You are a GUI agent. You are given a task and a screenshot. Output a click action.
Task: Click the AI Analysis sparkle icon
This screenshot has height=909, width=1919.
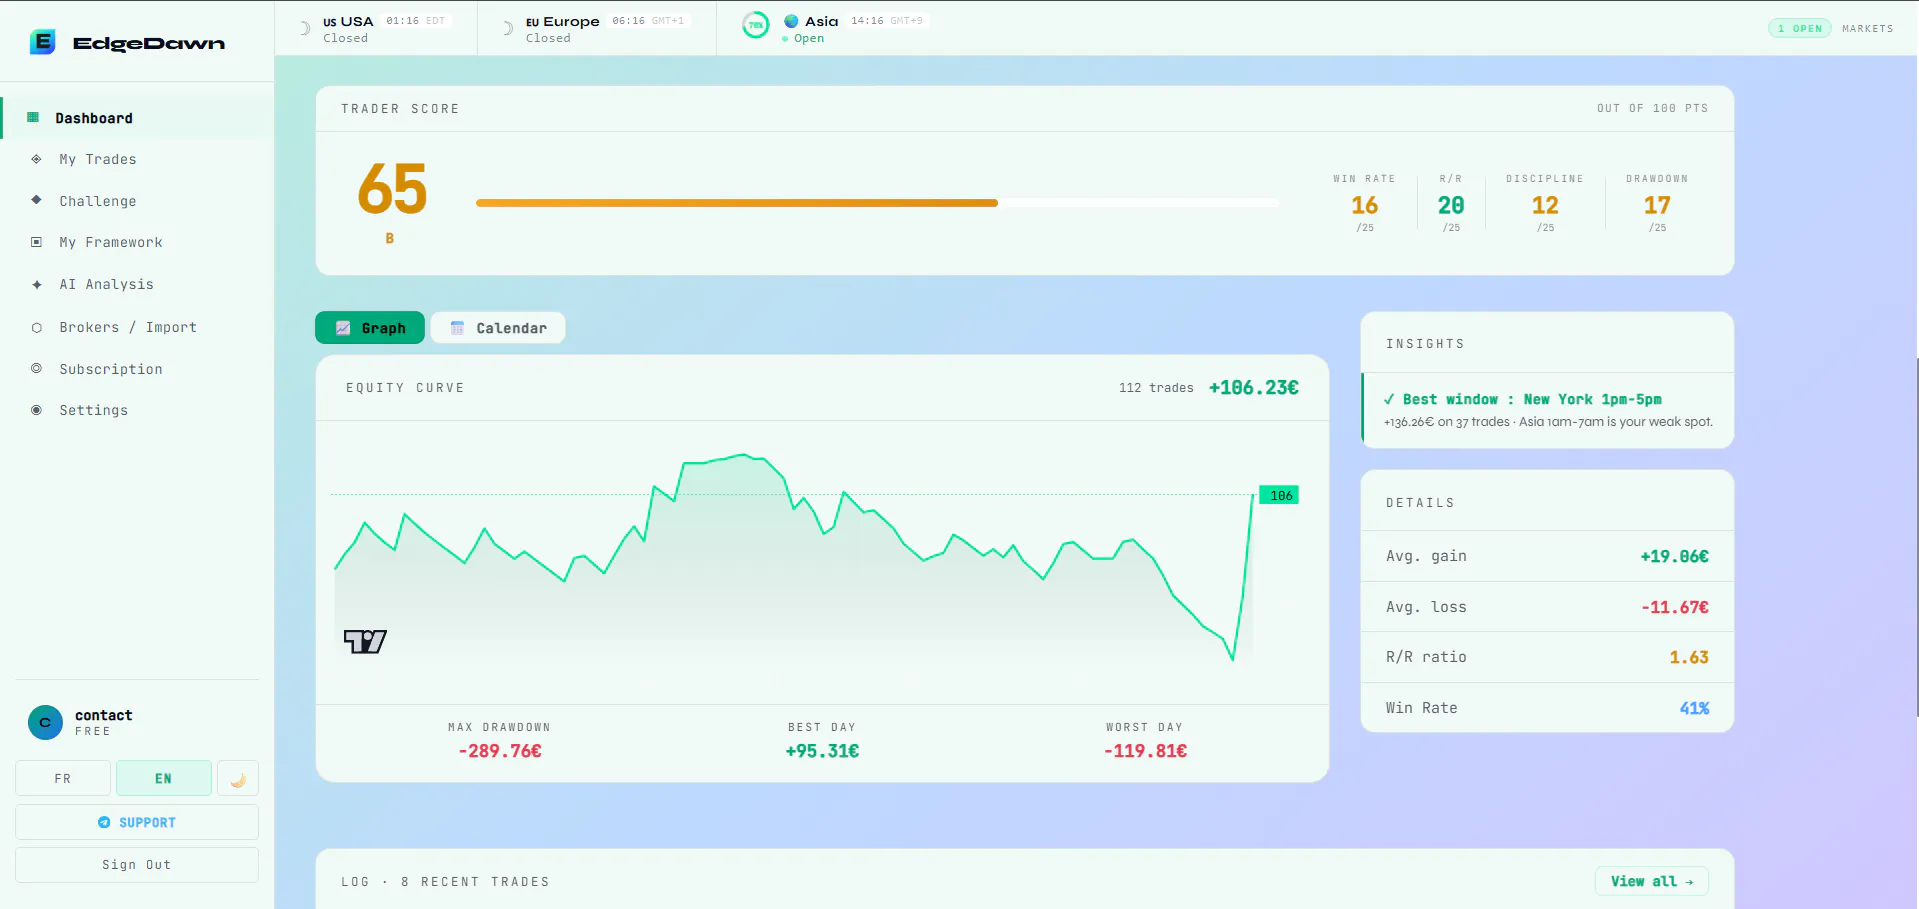click(36, 284)
